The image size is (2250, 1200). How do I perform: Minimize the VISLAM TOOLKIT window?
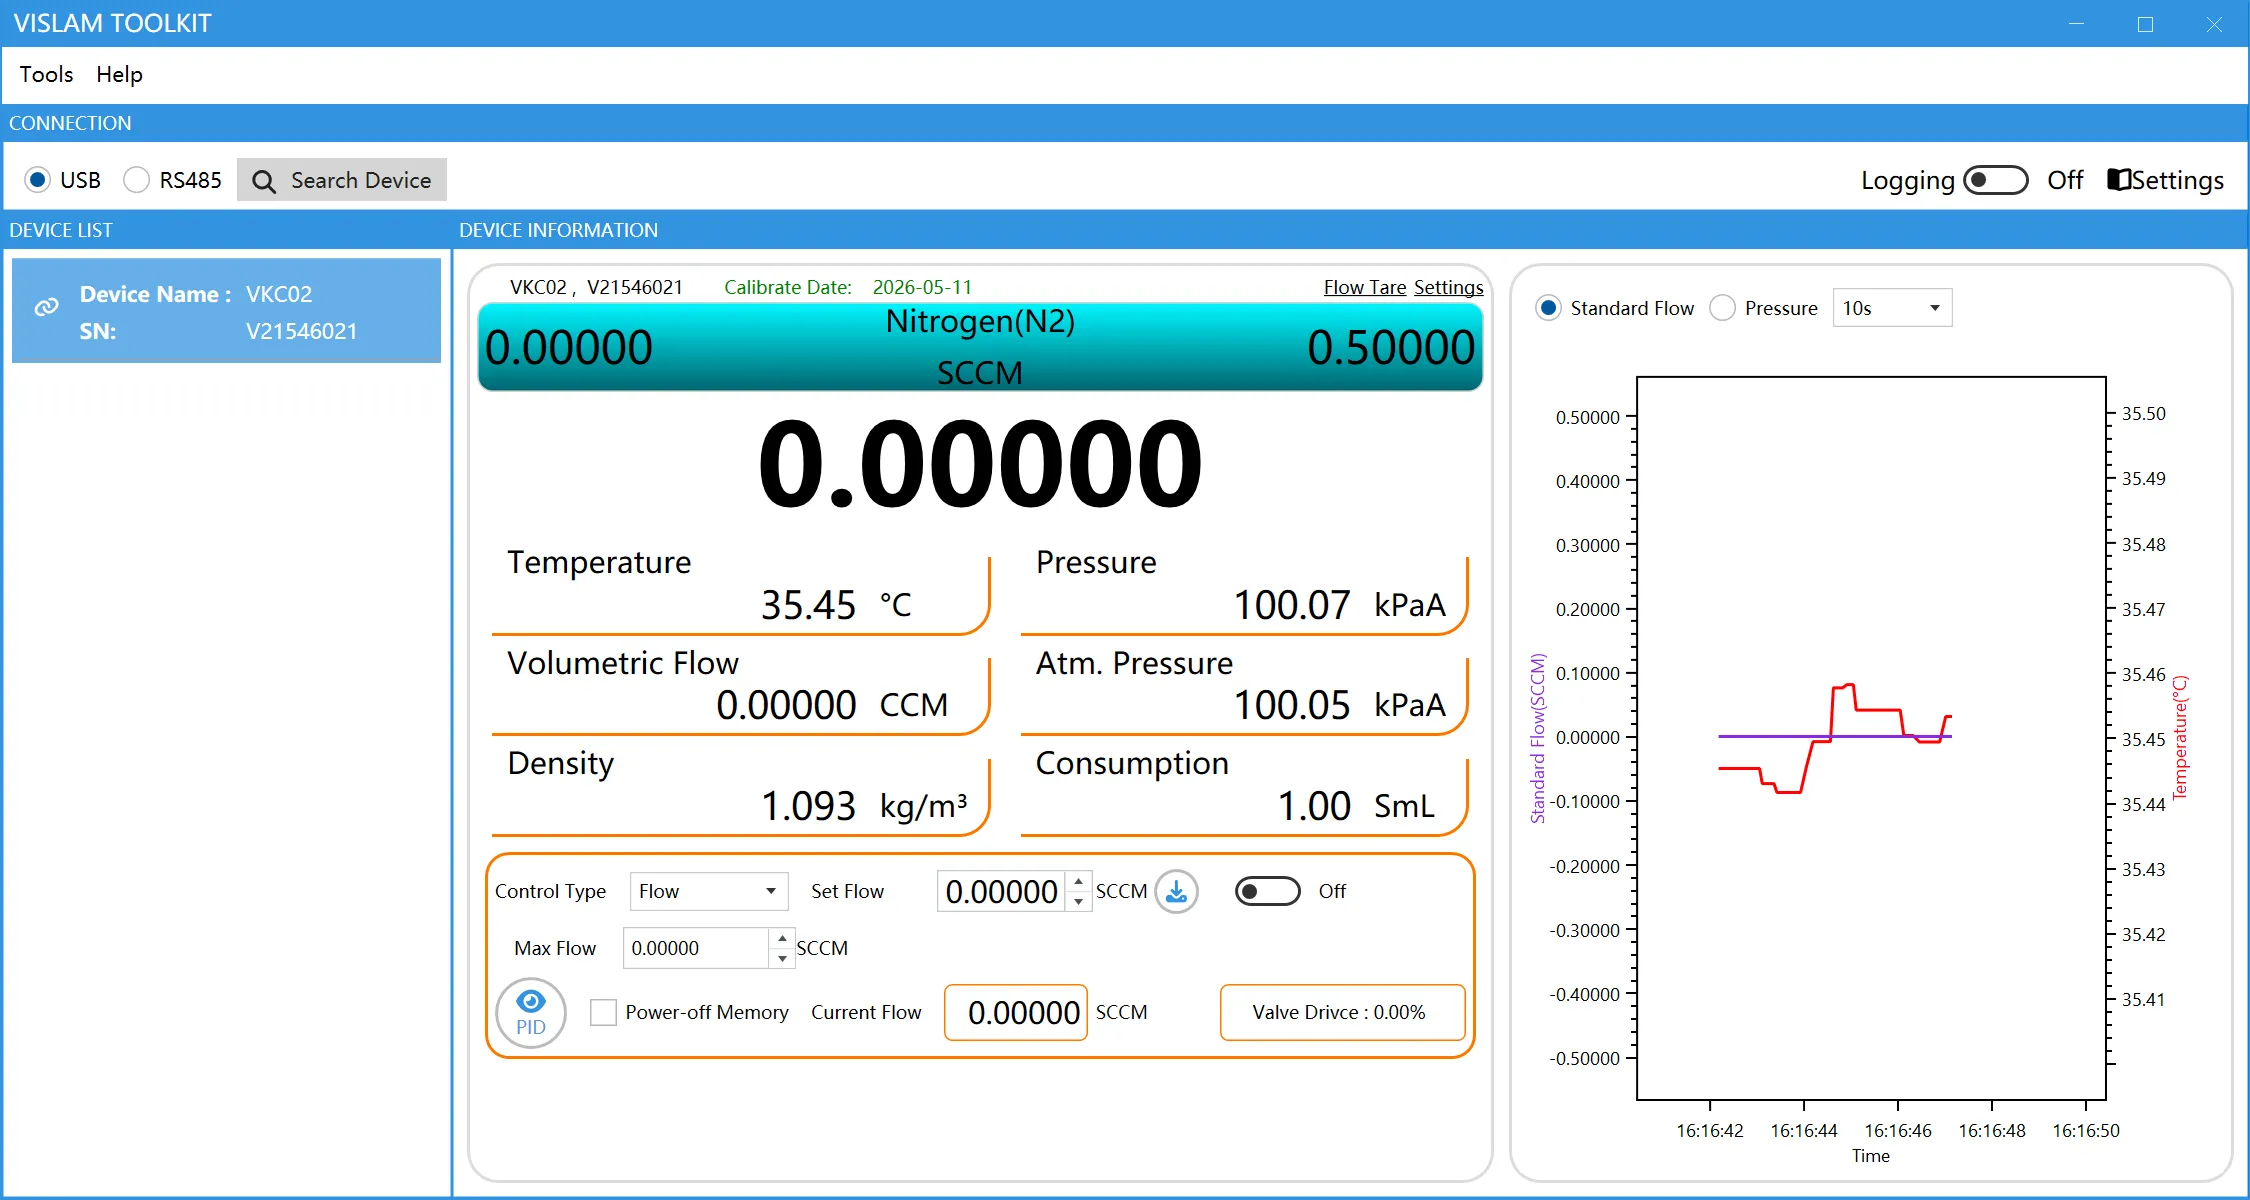tap(2077, 24)
